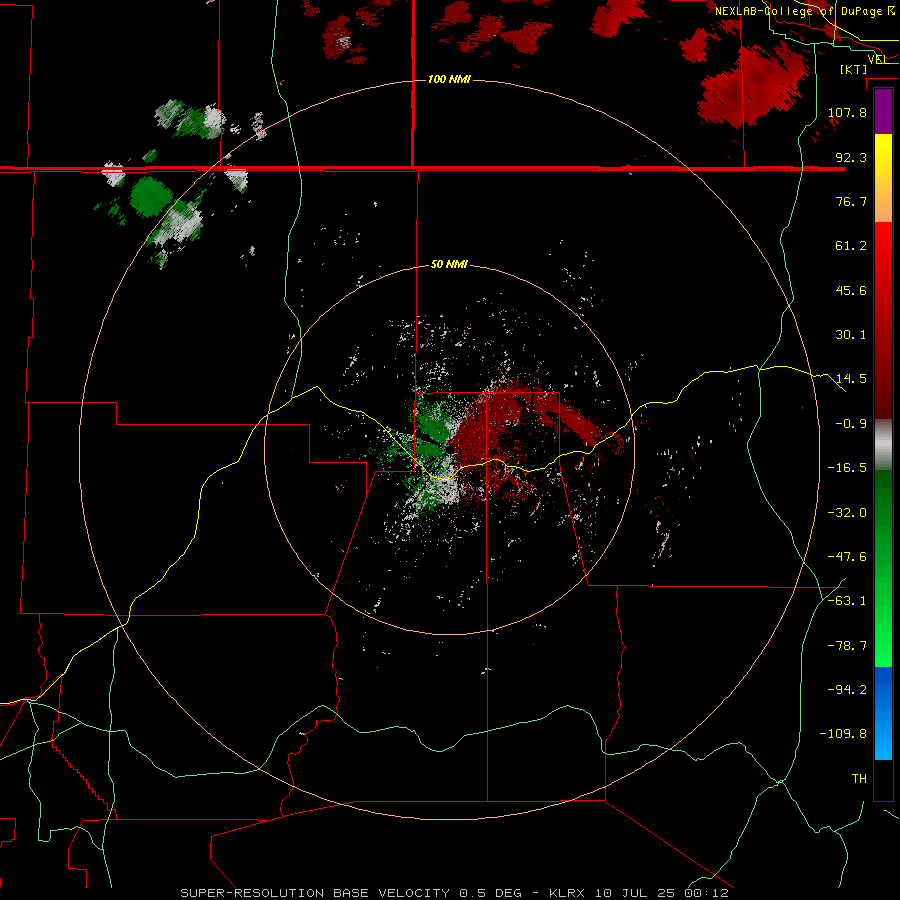
Task: Click the 45.6 value on the velocity scale
Action: click(x=851, y=290)
